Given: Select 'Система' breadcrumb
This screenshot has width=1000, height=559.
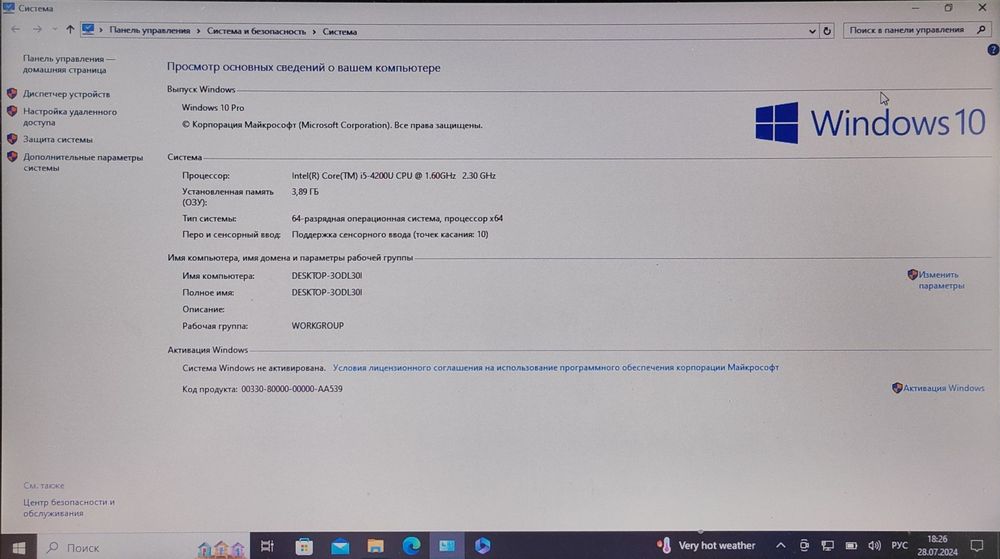Looking at the screenshot, I should pyautogui.click(x=339, y=31).
